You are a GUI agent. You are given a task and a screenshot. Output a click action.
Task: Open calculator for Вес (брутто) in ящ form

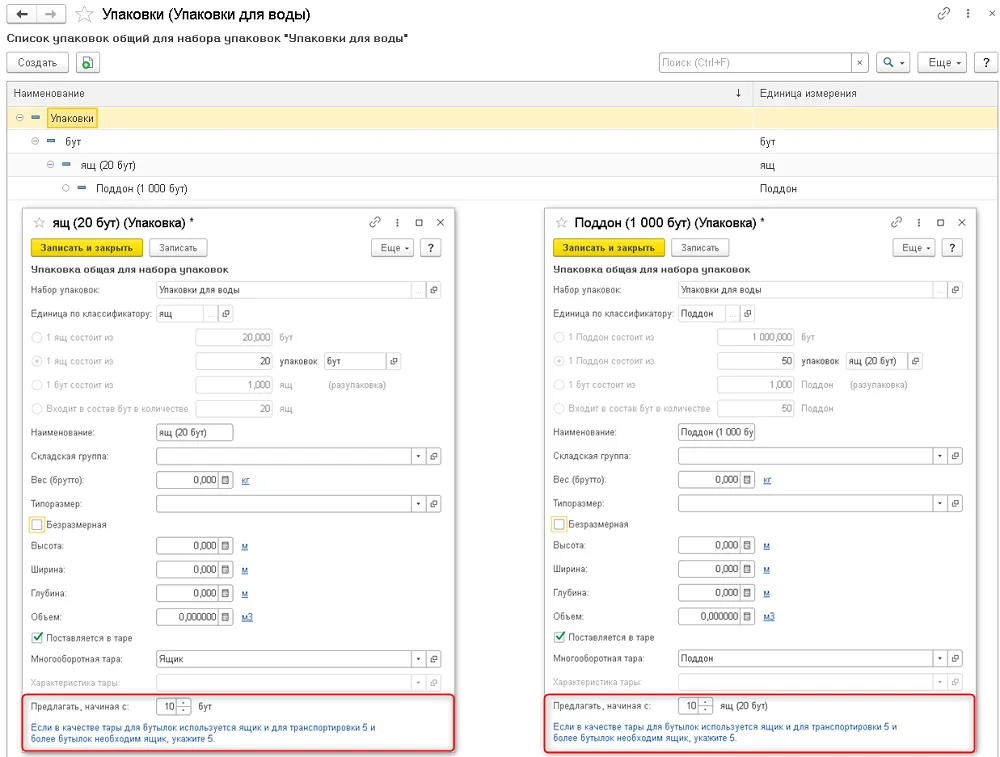pos(225,480)
